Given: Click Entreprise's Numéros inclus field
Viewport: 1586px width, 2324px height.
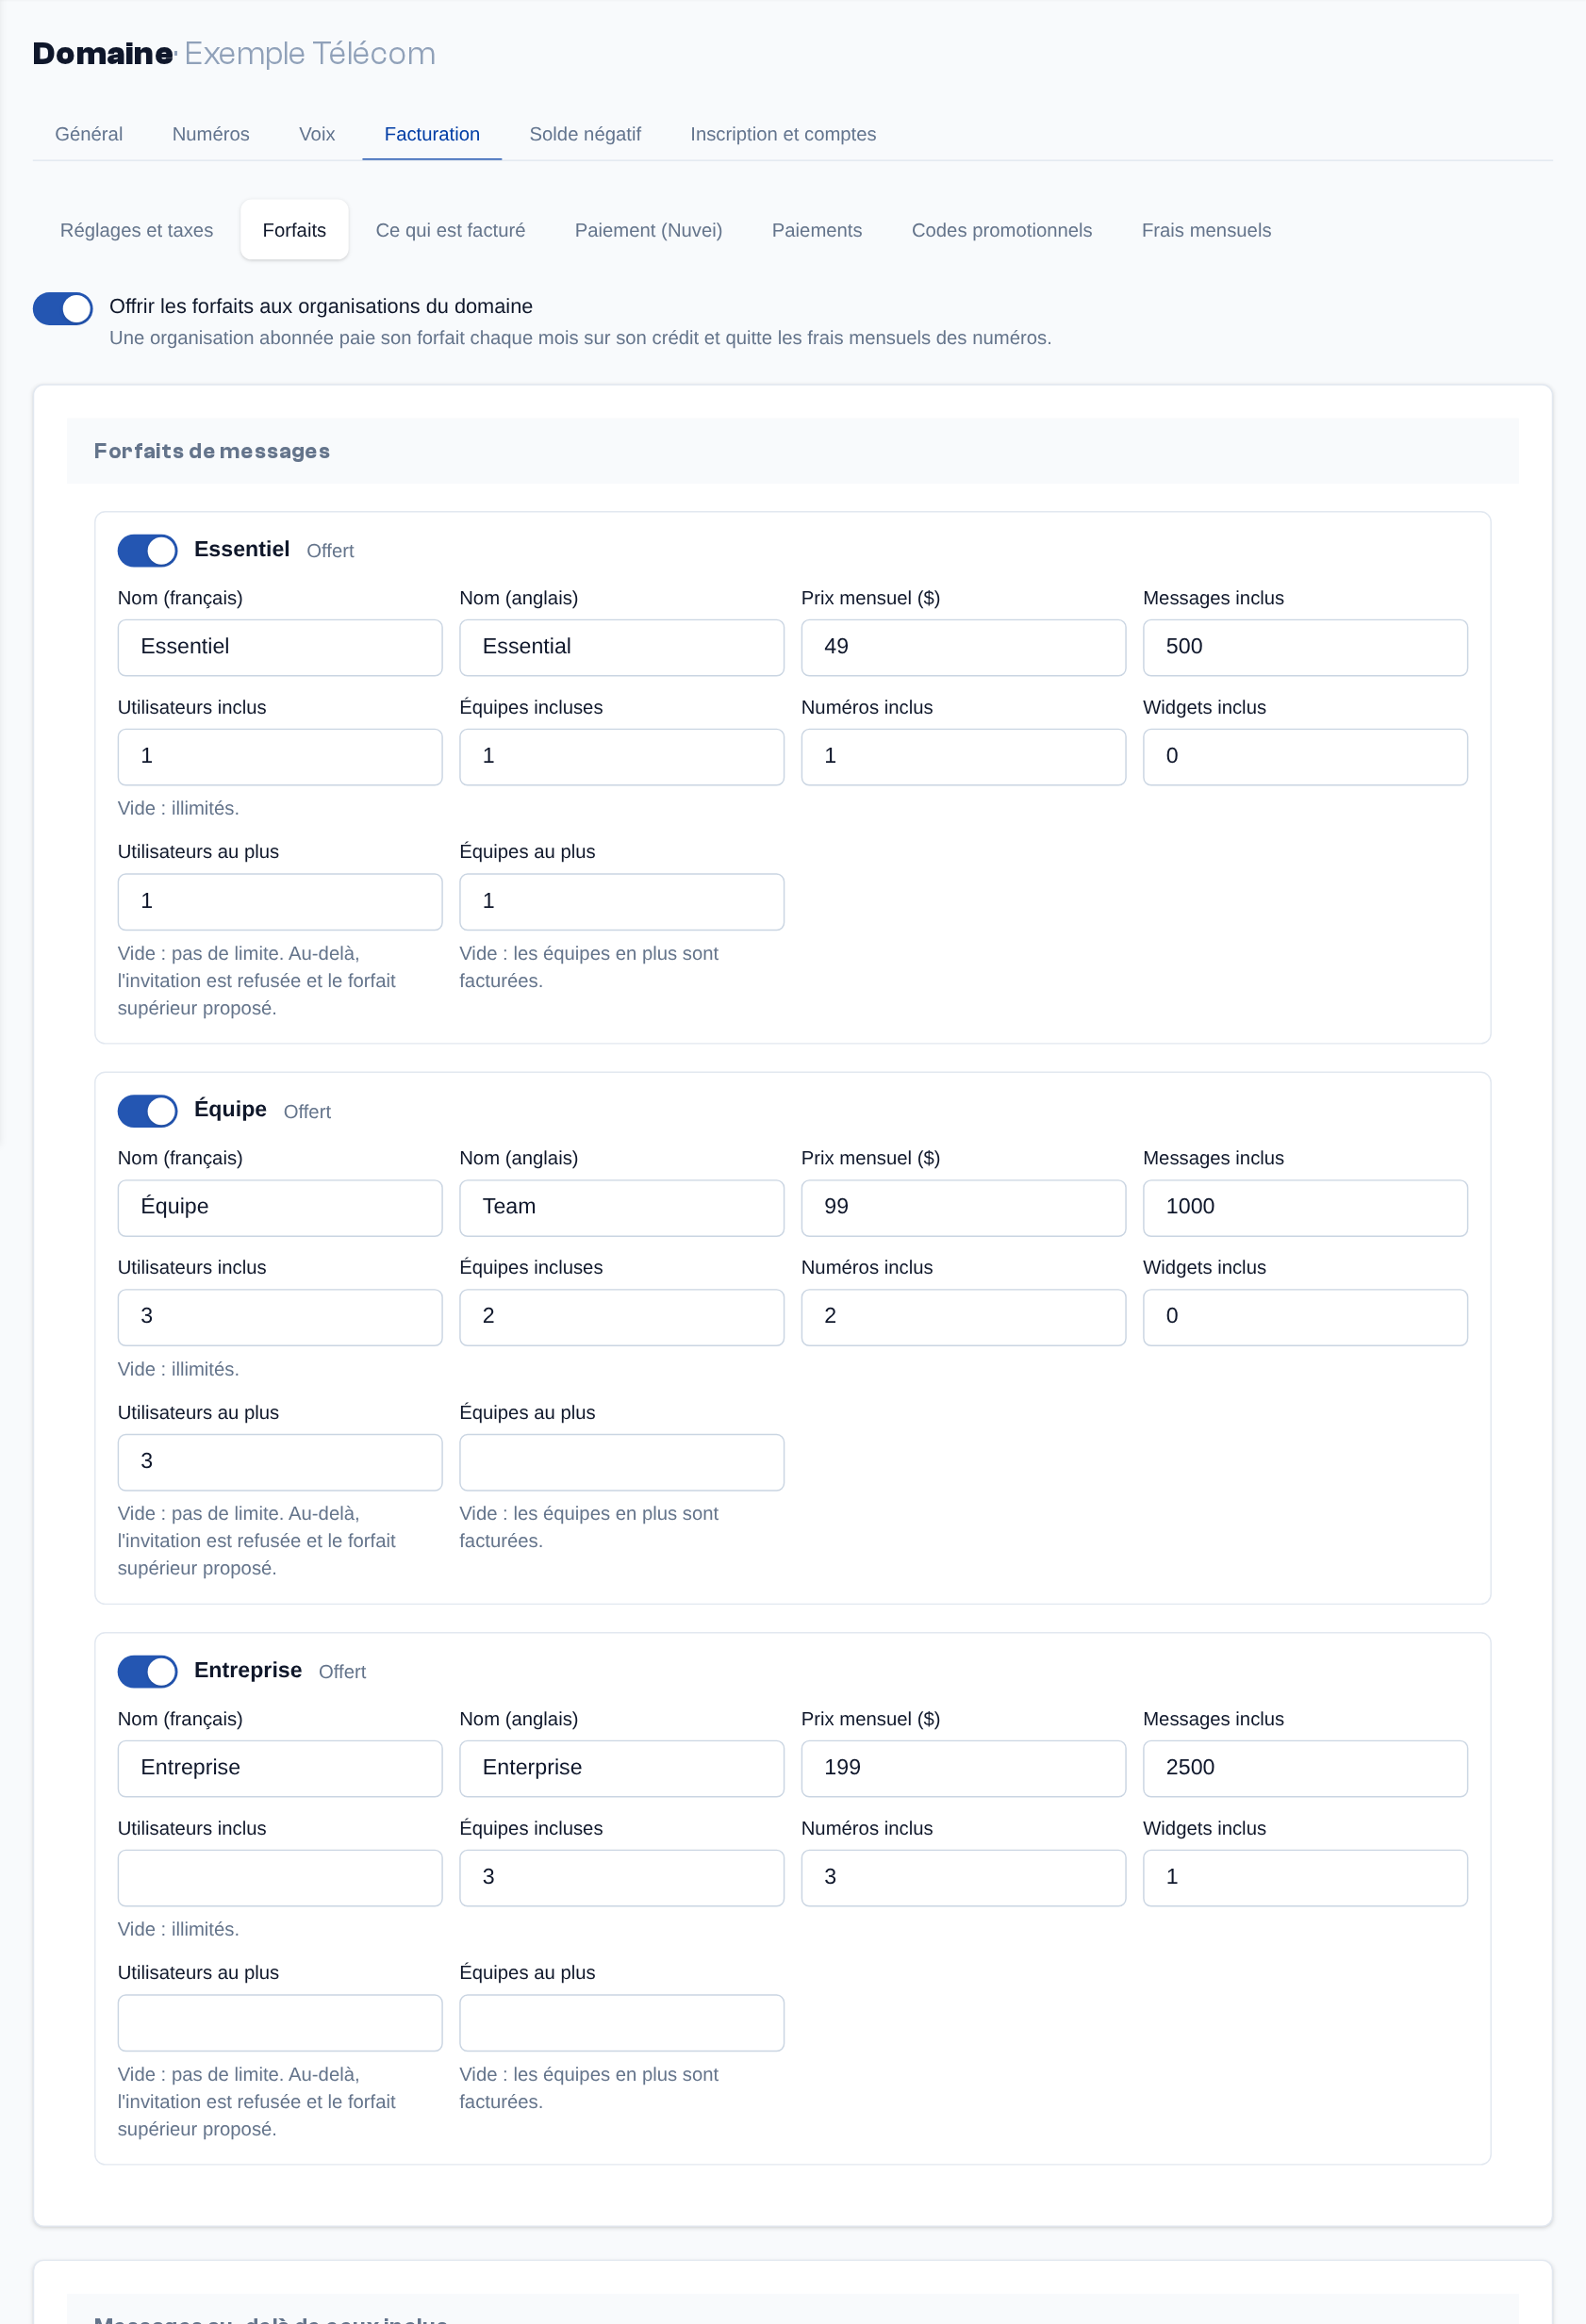Looking at the screenshot, I should click(x=963, y=1877).
